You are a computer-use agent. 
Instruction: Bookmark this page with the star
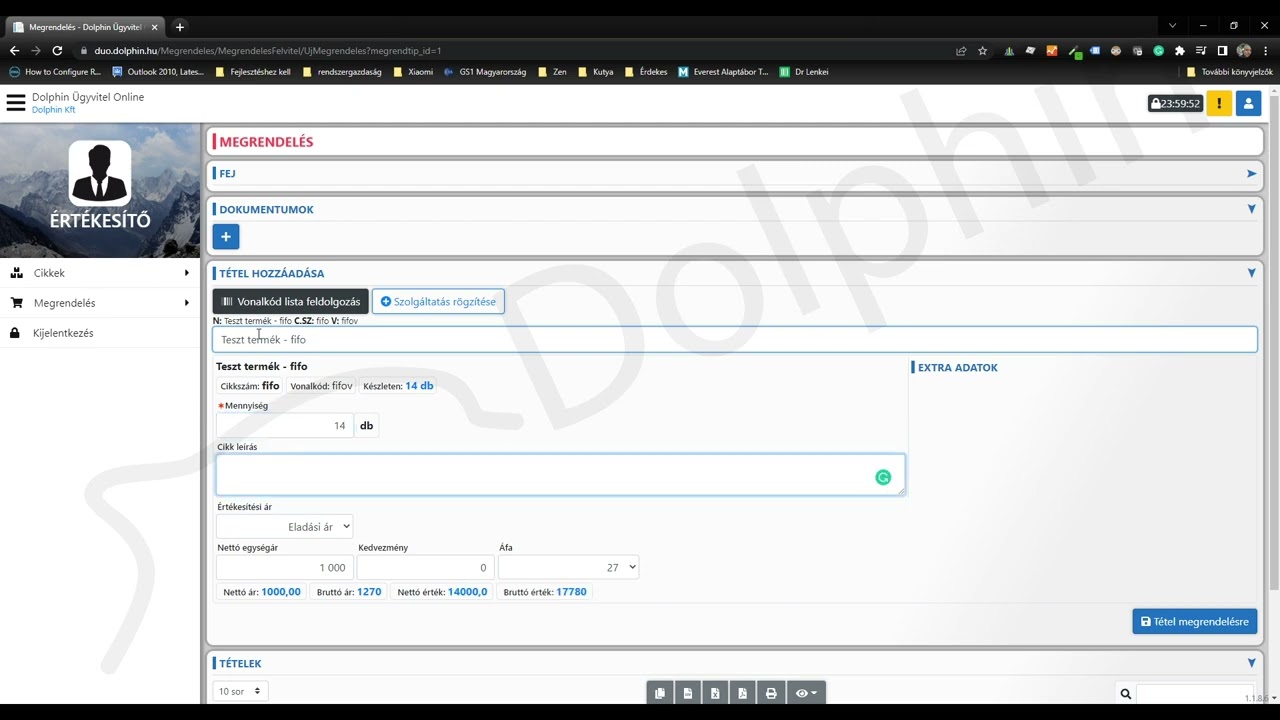(x=982, y=51)
